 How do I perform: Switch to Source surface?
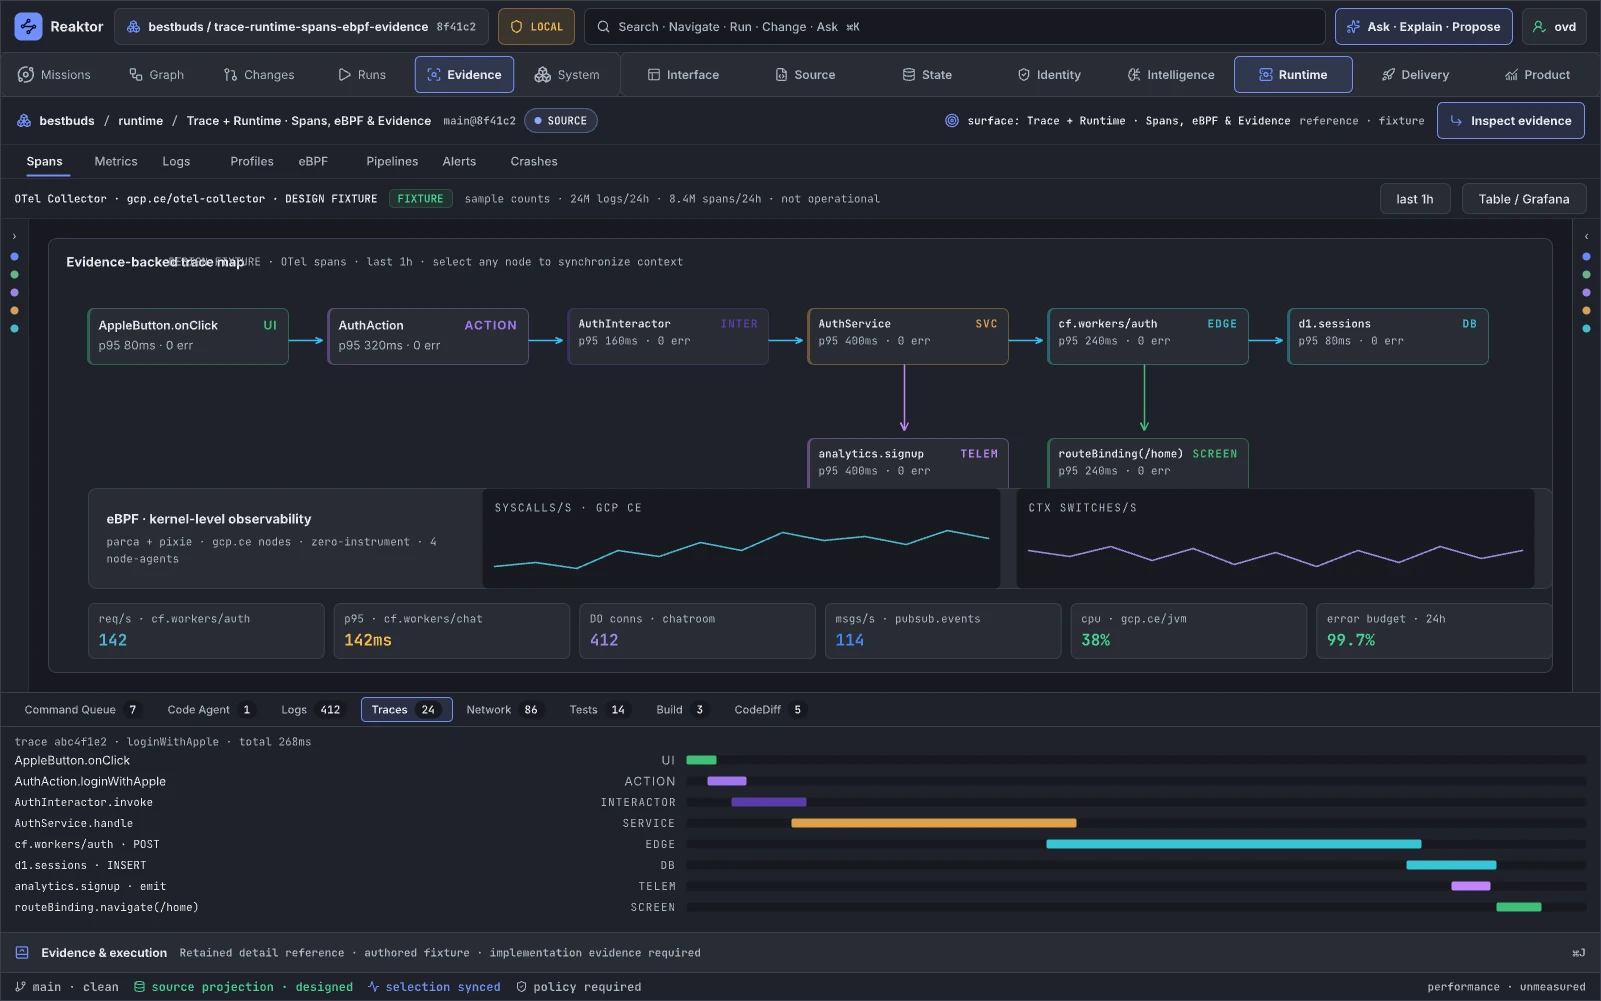tap(805, 75)
